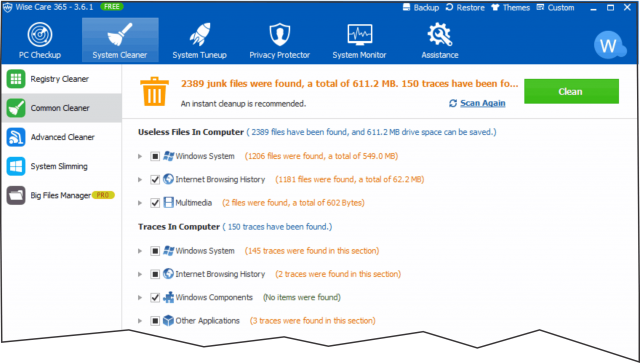This screenshot has height=363, width=640.
Task: Toggle the Other Applications checkbox
Action: point(155,321)
